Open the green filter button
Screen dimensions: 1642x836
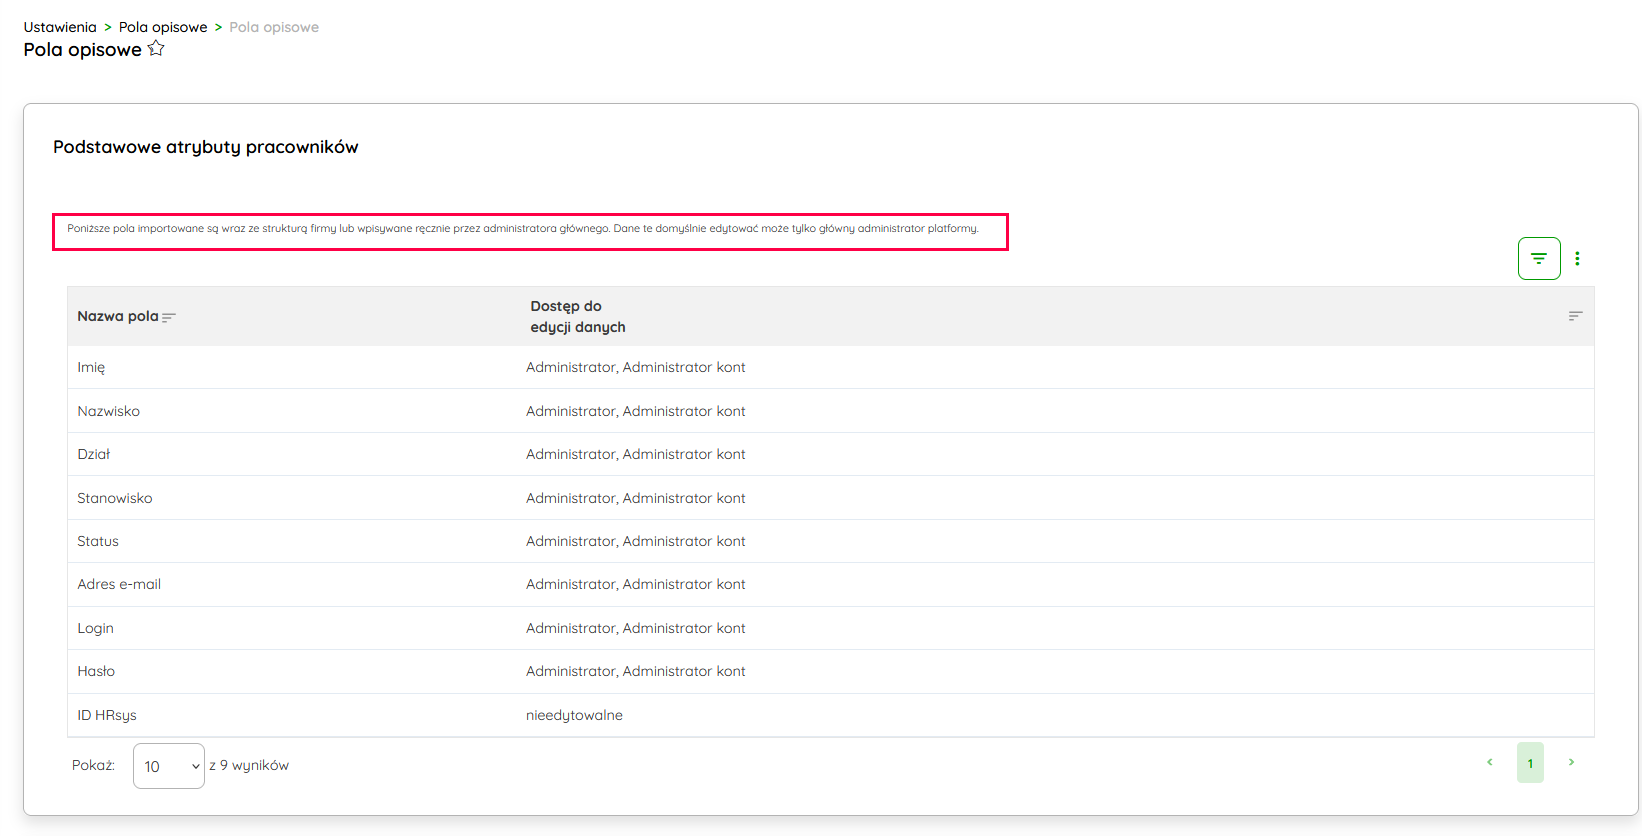coord(1538,259)
